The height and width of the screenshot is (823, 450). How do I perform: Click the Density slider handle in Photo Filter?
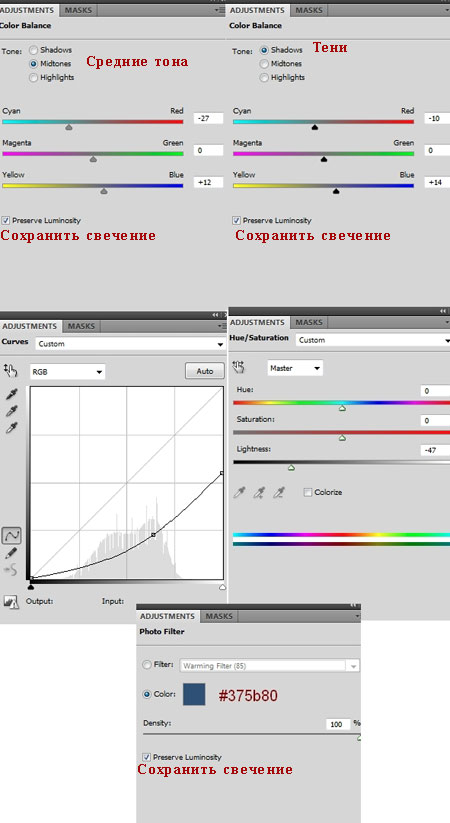click(359, 738)
